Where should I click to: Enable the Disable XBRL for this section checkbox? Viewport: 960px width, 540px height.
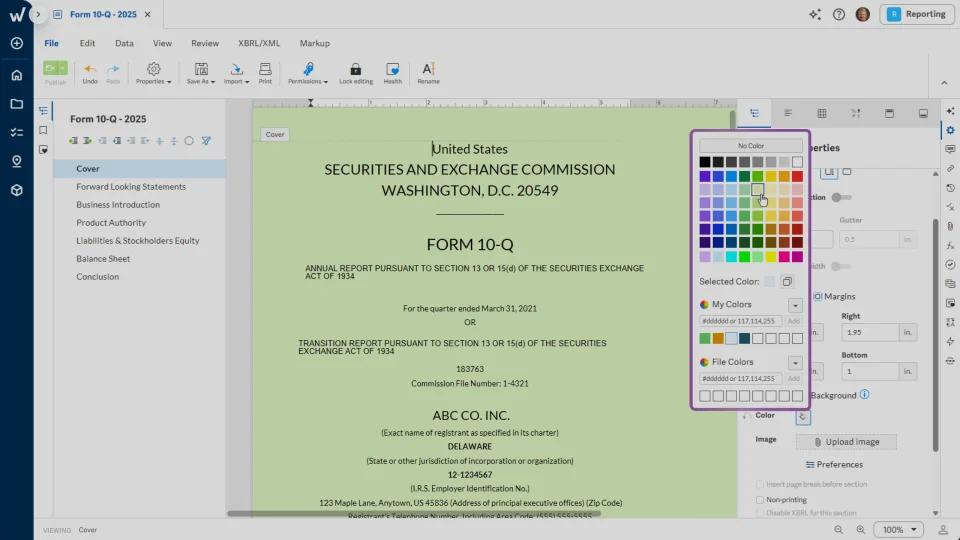[x=760, y=513]
